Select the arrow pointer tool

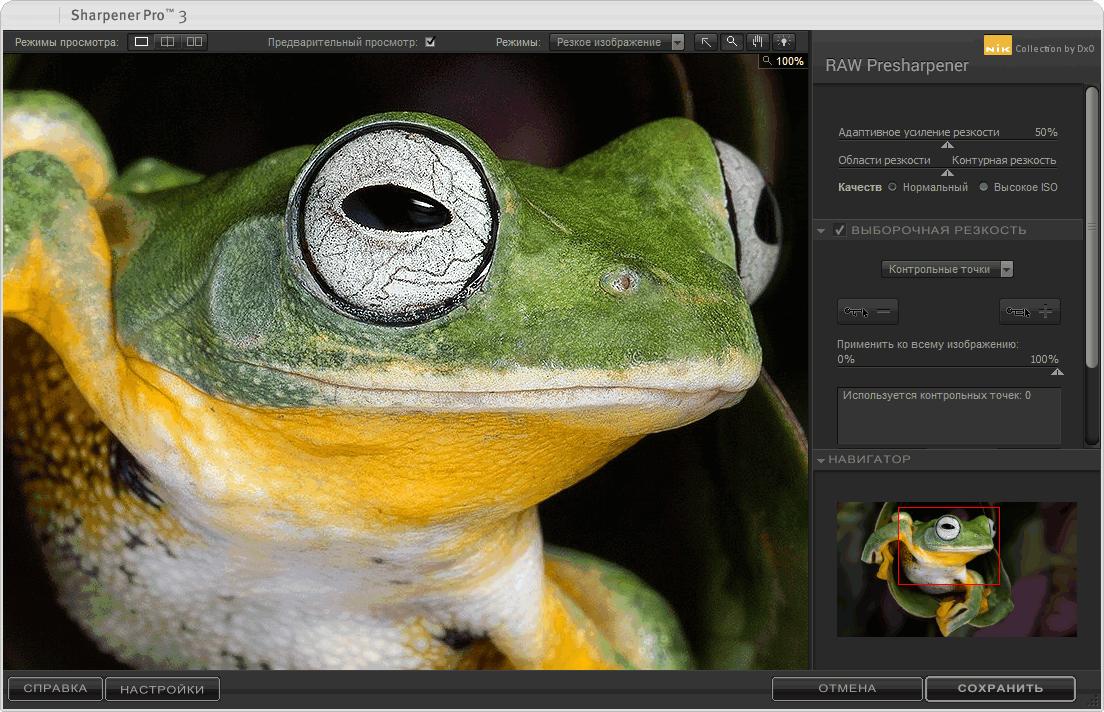click(706, 42)
